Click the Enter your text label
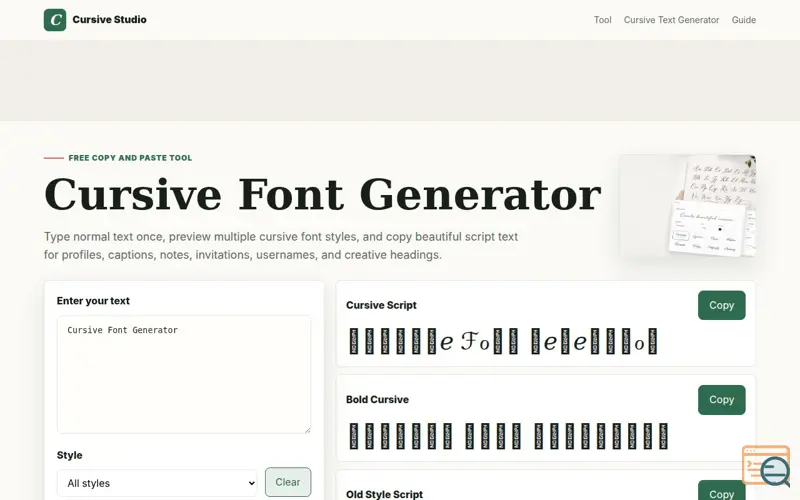Screen dimensions: 800x500 pos(93,301)
